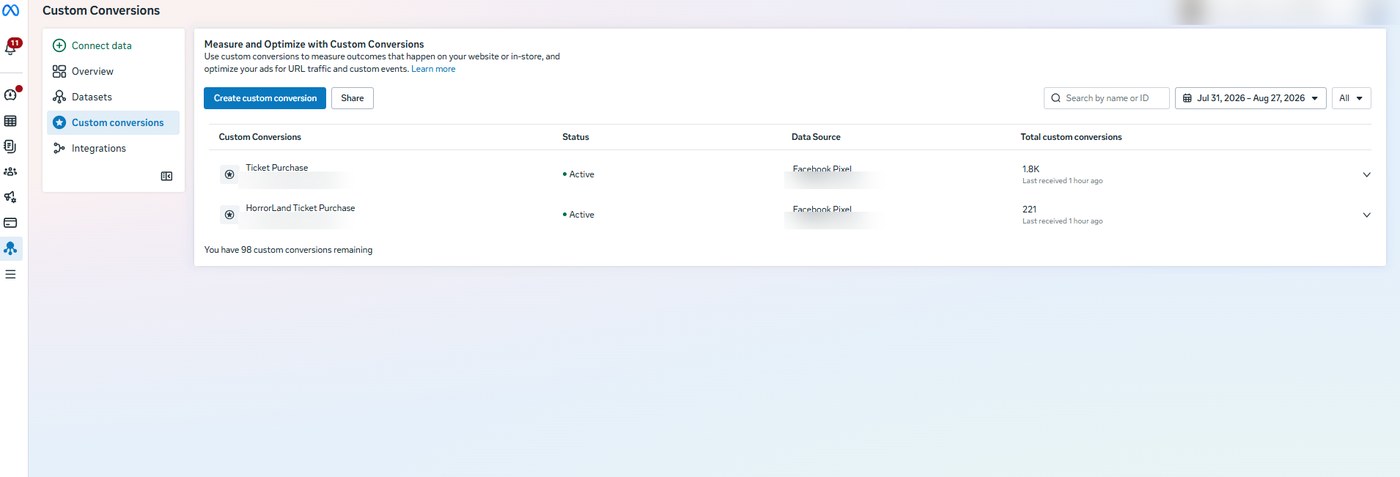Click the Status column header
The image size is (1400, 477).
coord(576,137)
